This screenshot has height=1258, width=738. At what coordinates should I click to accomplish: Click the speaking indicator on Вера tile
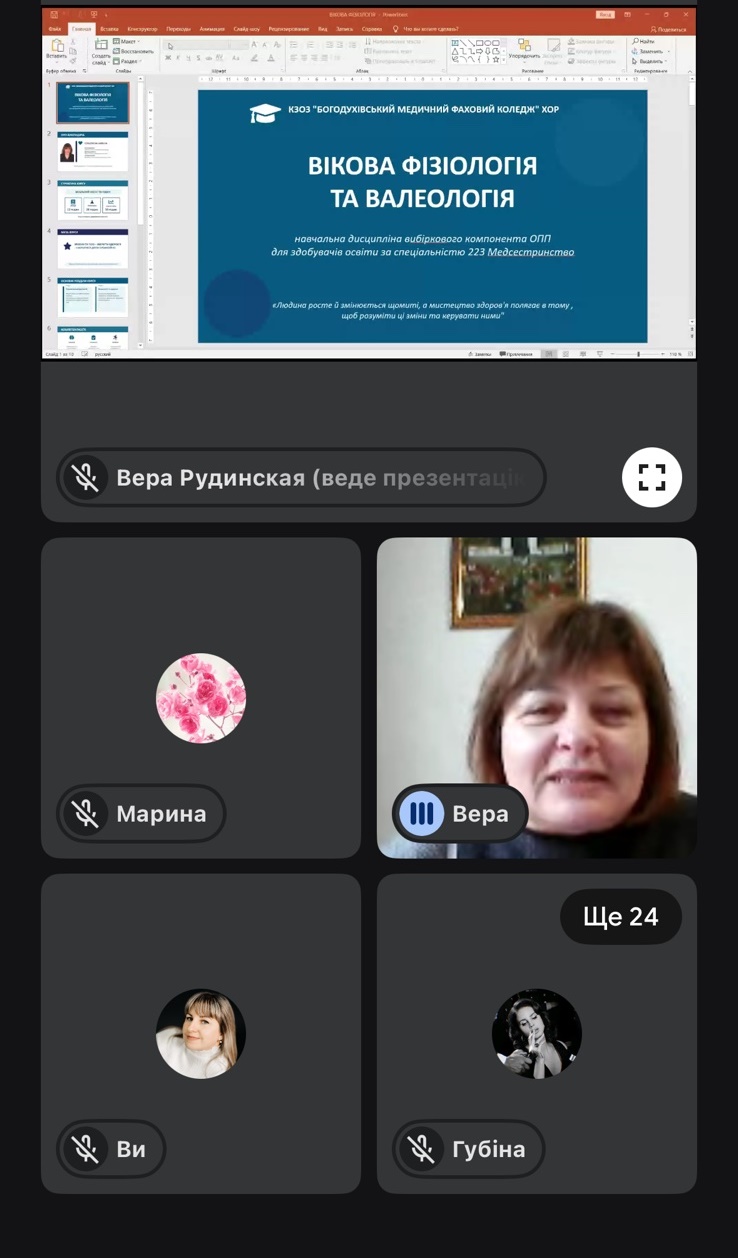click(x=422, y=813)
